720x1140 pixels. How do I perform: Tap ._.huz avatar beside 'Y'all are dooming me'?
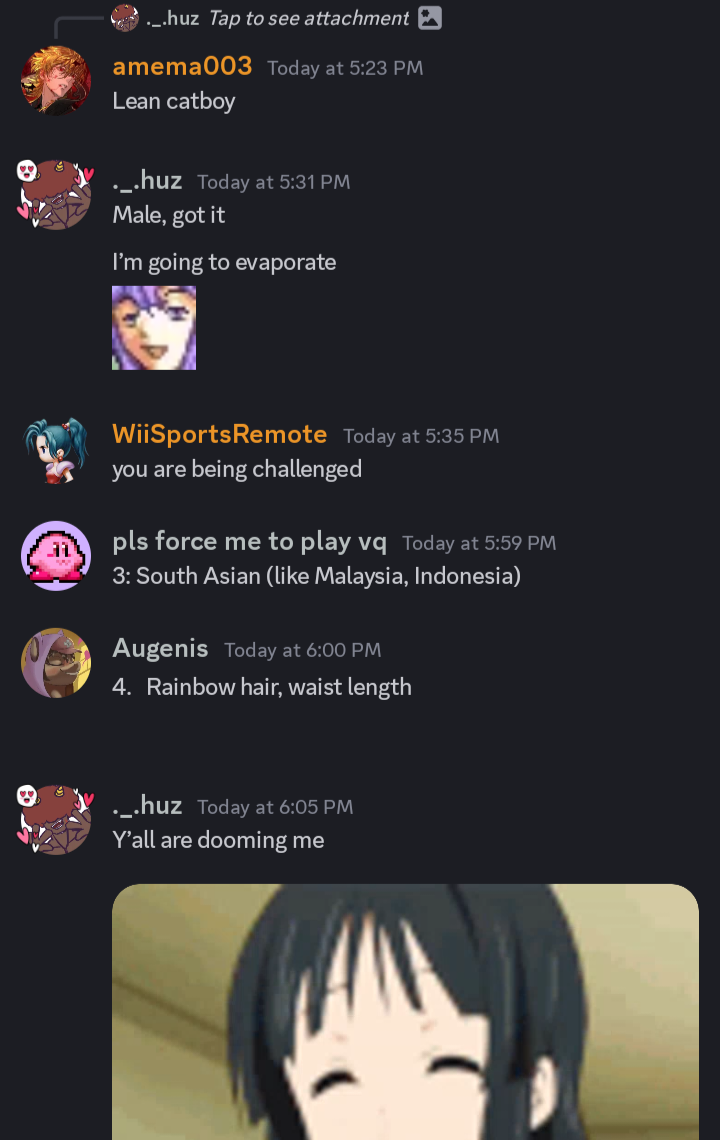[x=56, y=820]
